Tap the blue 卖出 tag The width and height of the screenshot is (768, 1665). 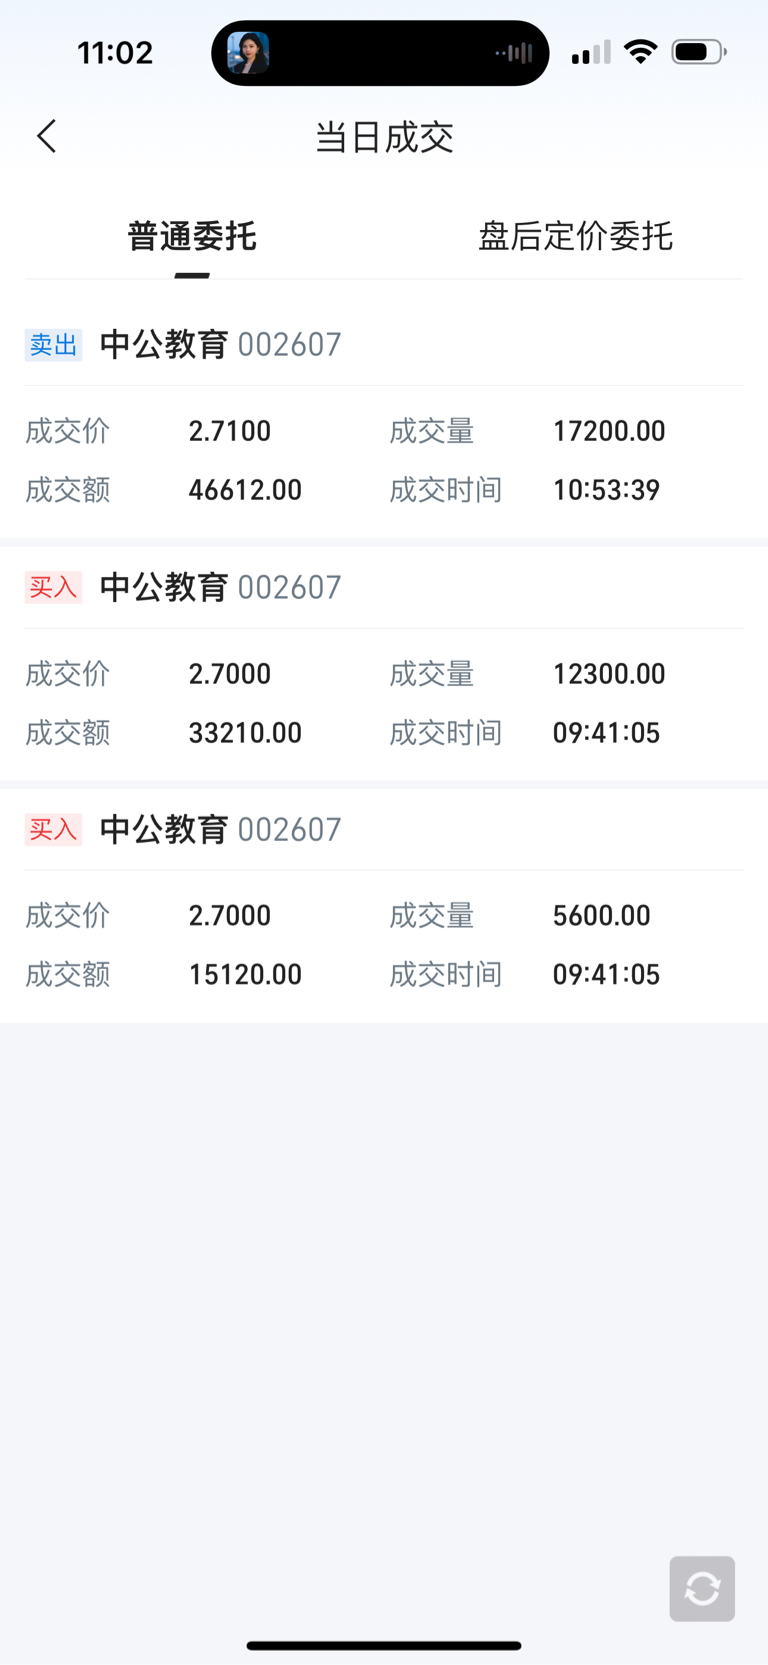pyautogui.click(x=53, y=344)
